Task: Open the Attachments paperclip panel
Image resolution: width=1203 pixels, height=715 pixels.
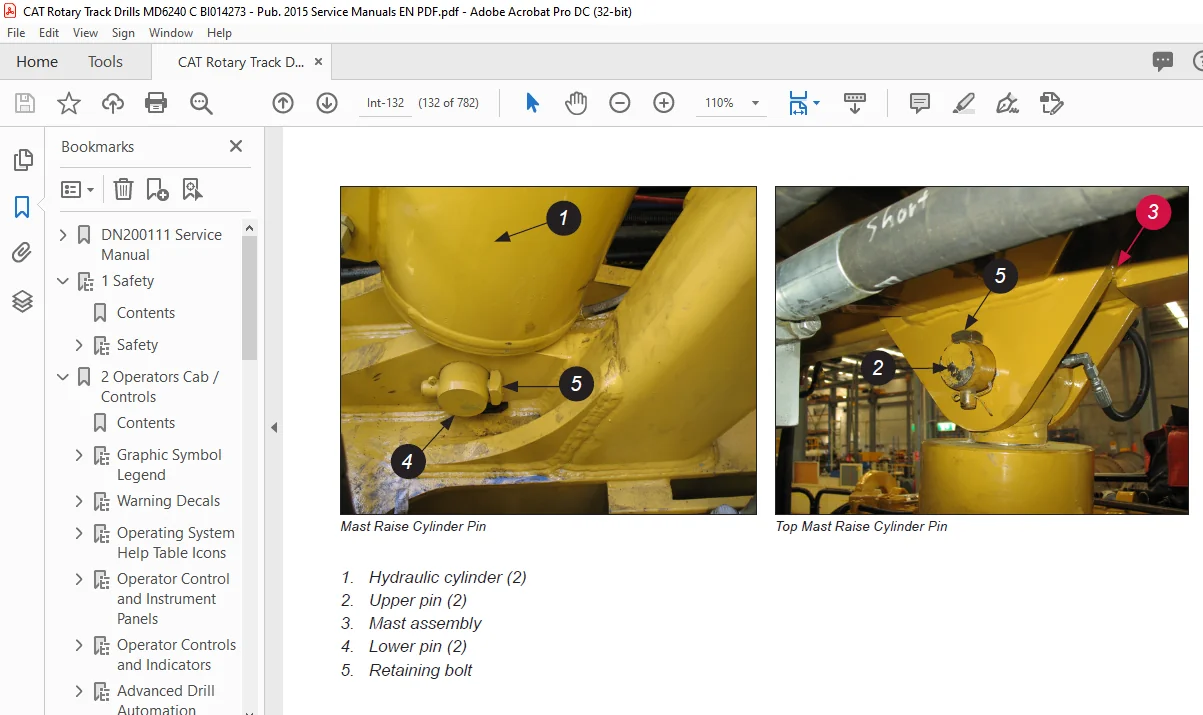Action: pos(22,253)
